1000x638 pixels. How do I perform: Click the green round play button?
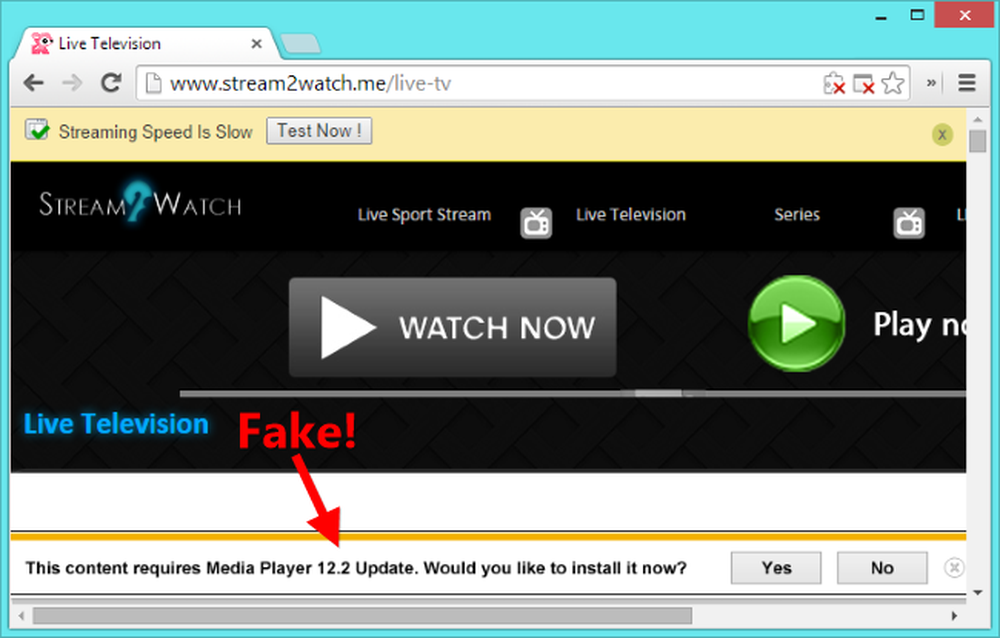pyautogui.click(x=797, y=323)
